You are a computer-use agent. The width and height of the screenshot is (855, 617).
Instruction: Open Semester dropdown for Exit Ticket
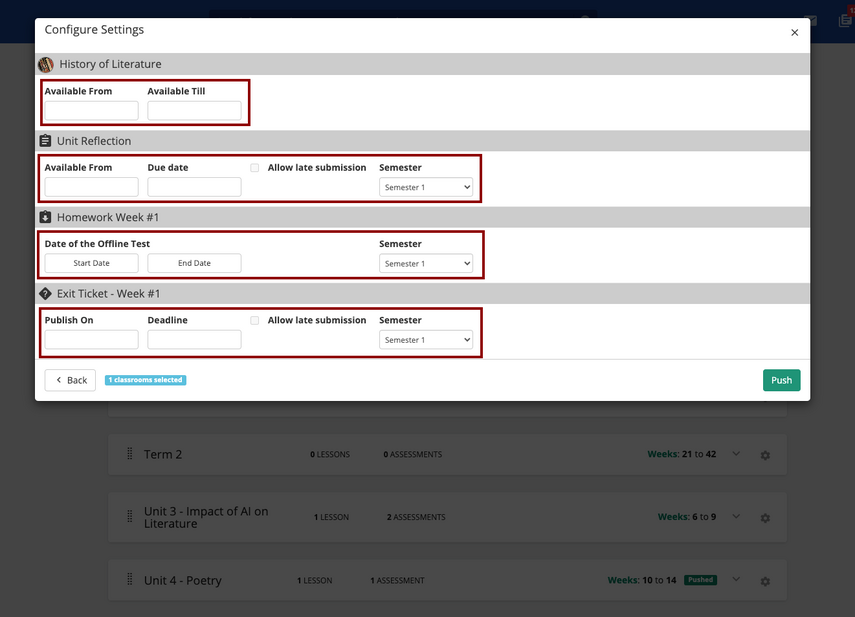pos(426,340)
